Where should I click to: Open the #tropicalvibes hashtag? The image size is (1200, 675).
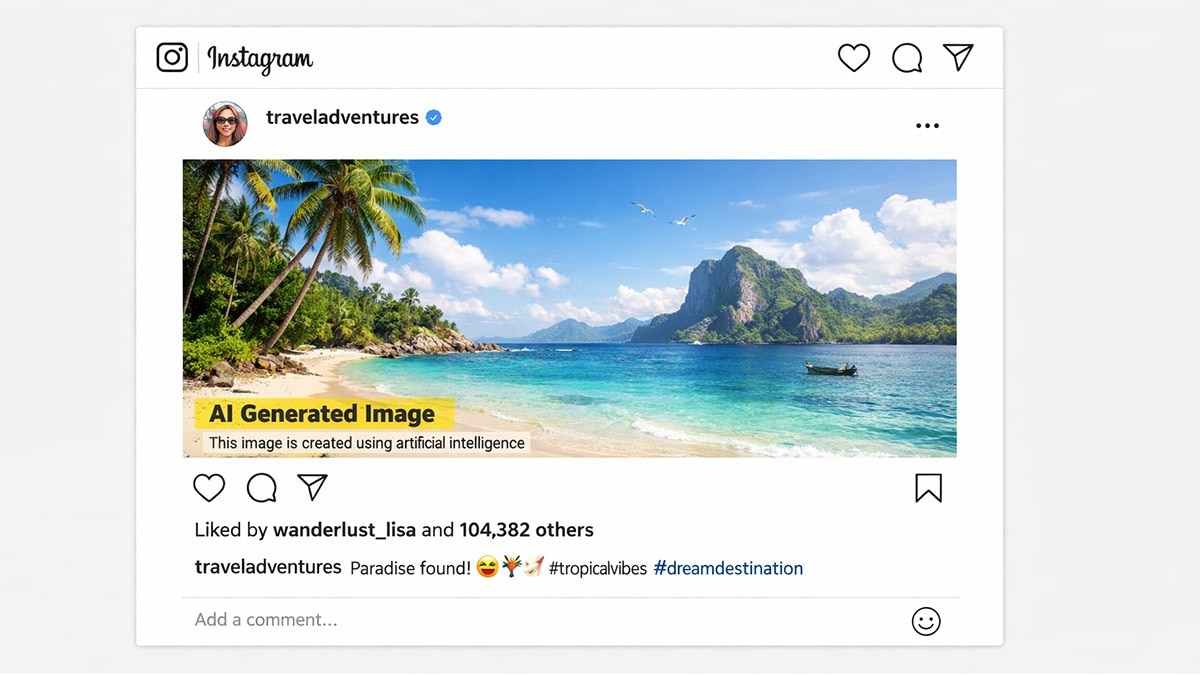click(597, 568)
